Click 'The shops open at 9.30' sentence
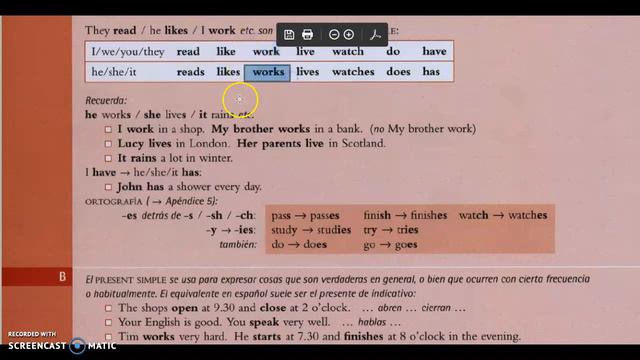This screenshot has width=640, height=360. point(234,308)
